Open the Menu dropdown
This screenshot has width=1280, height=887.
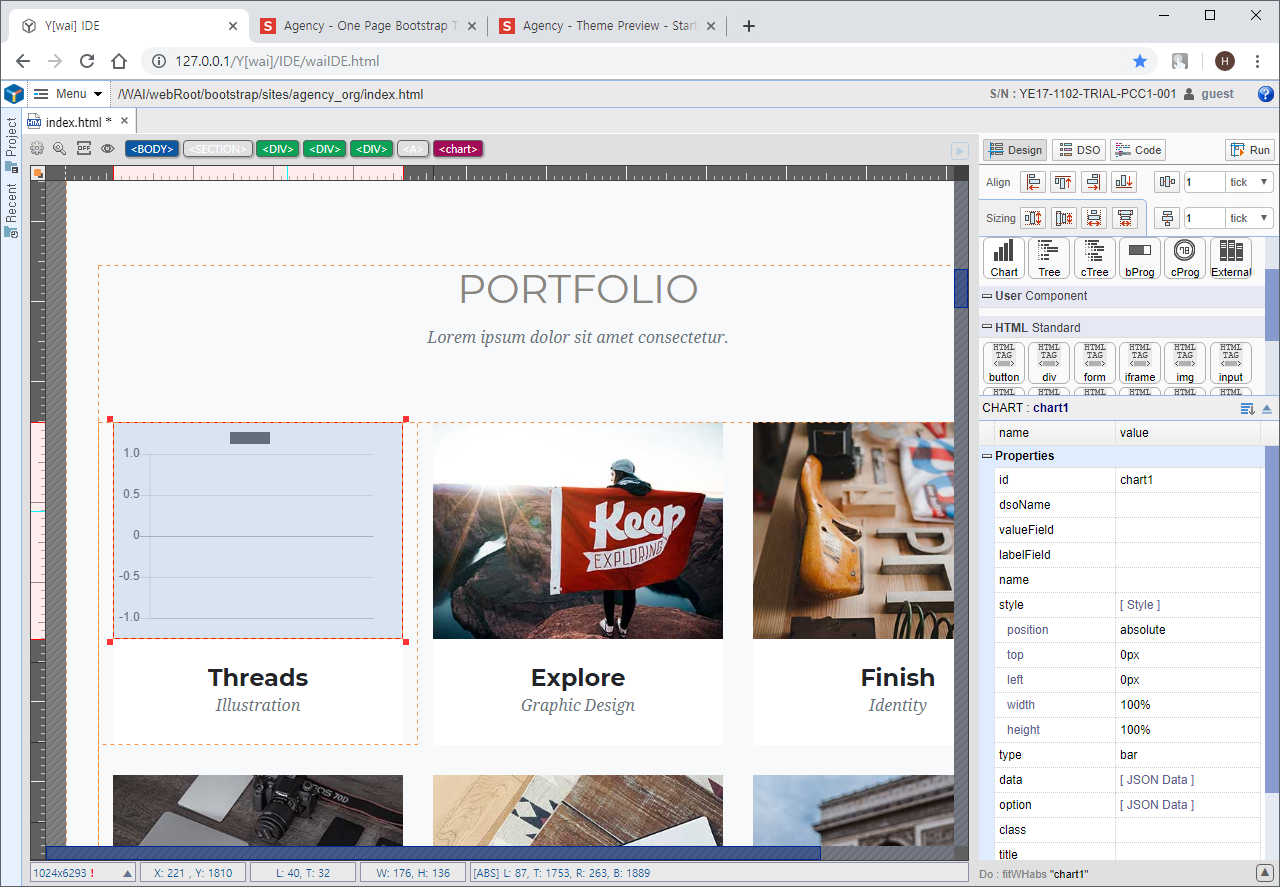pos(68,94)
